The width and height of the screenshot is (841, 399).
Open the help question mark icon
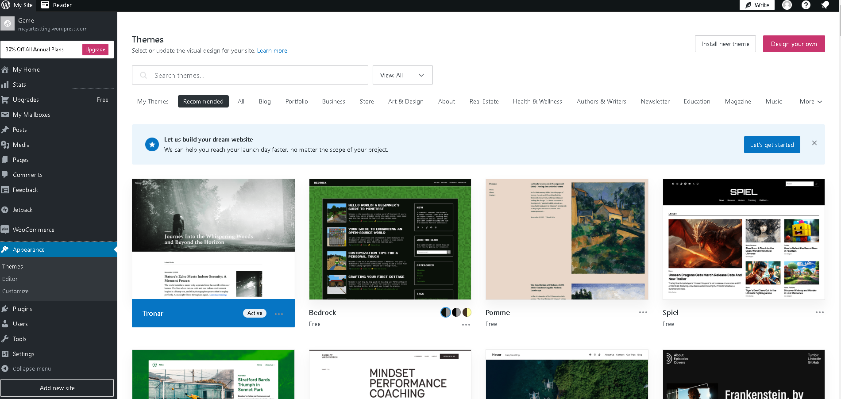click(806, 5)
